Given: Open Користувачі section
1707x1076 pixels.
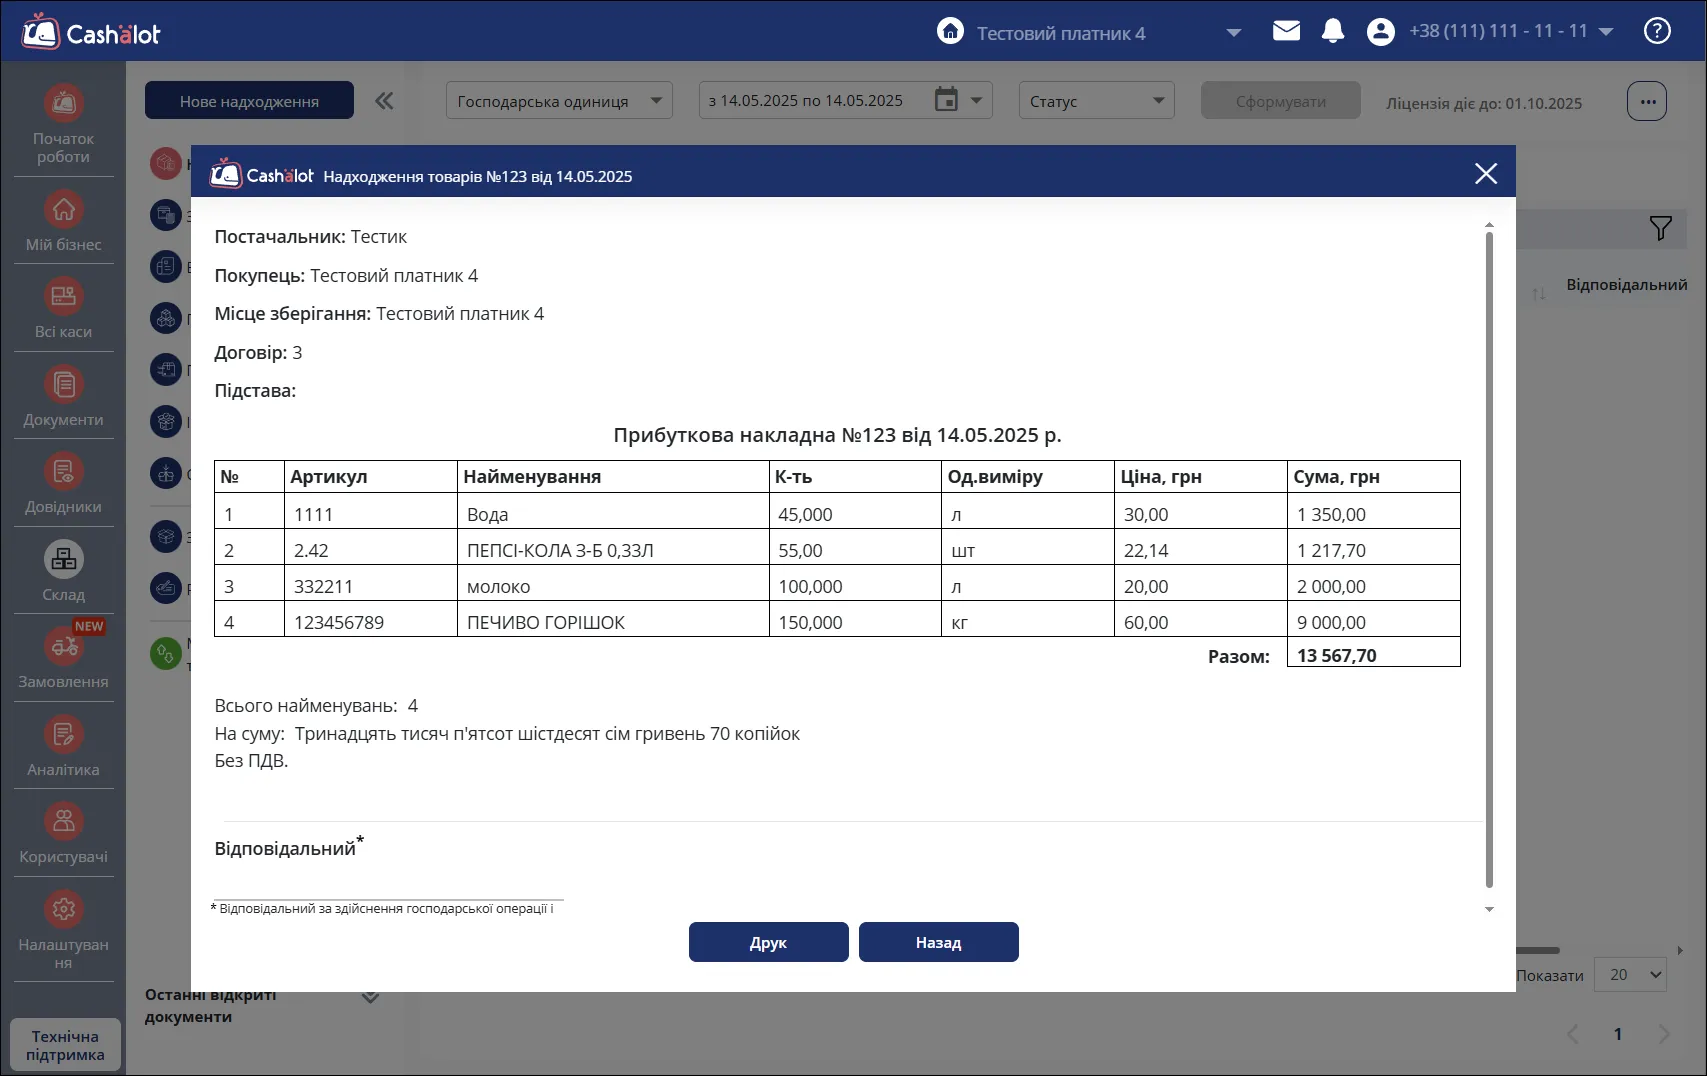Looking at the screenshot, I should tap(63, 834).
